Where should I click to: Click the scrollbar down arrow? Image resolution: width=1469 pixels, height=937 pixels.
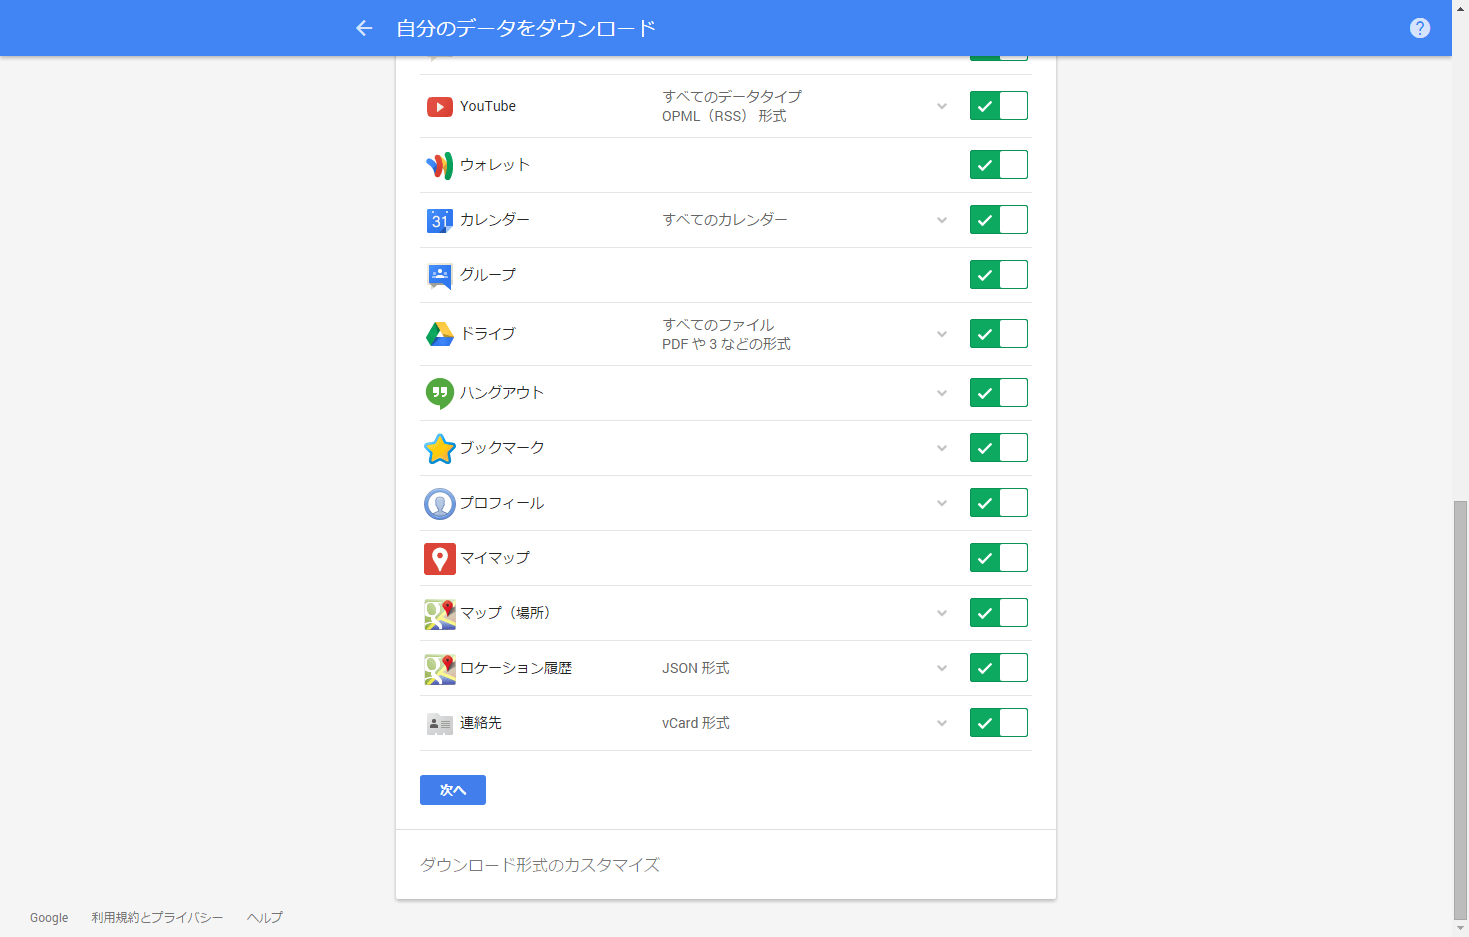1460,929
